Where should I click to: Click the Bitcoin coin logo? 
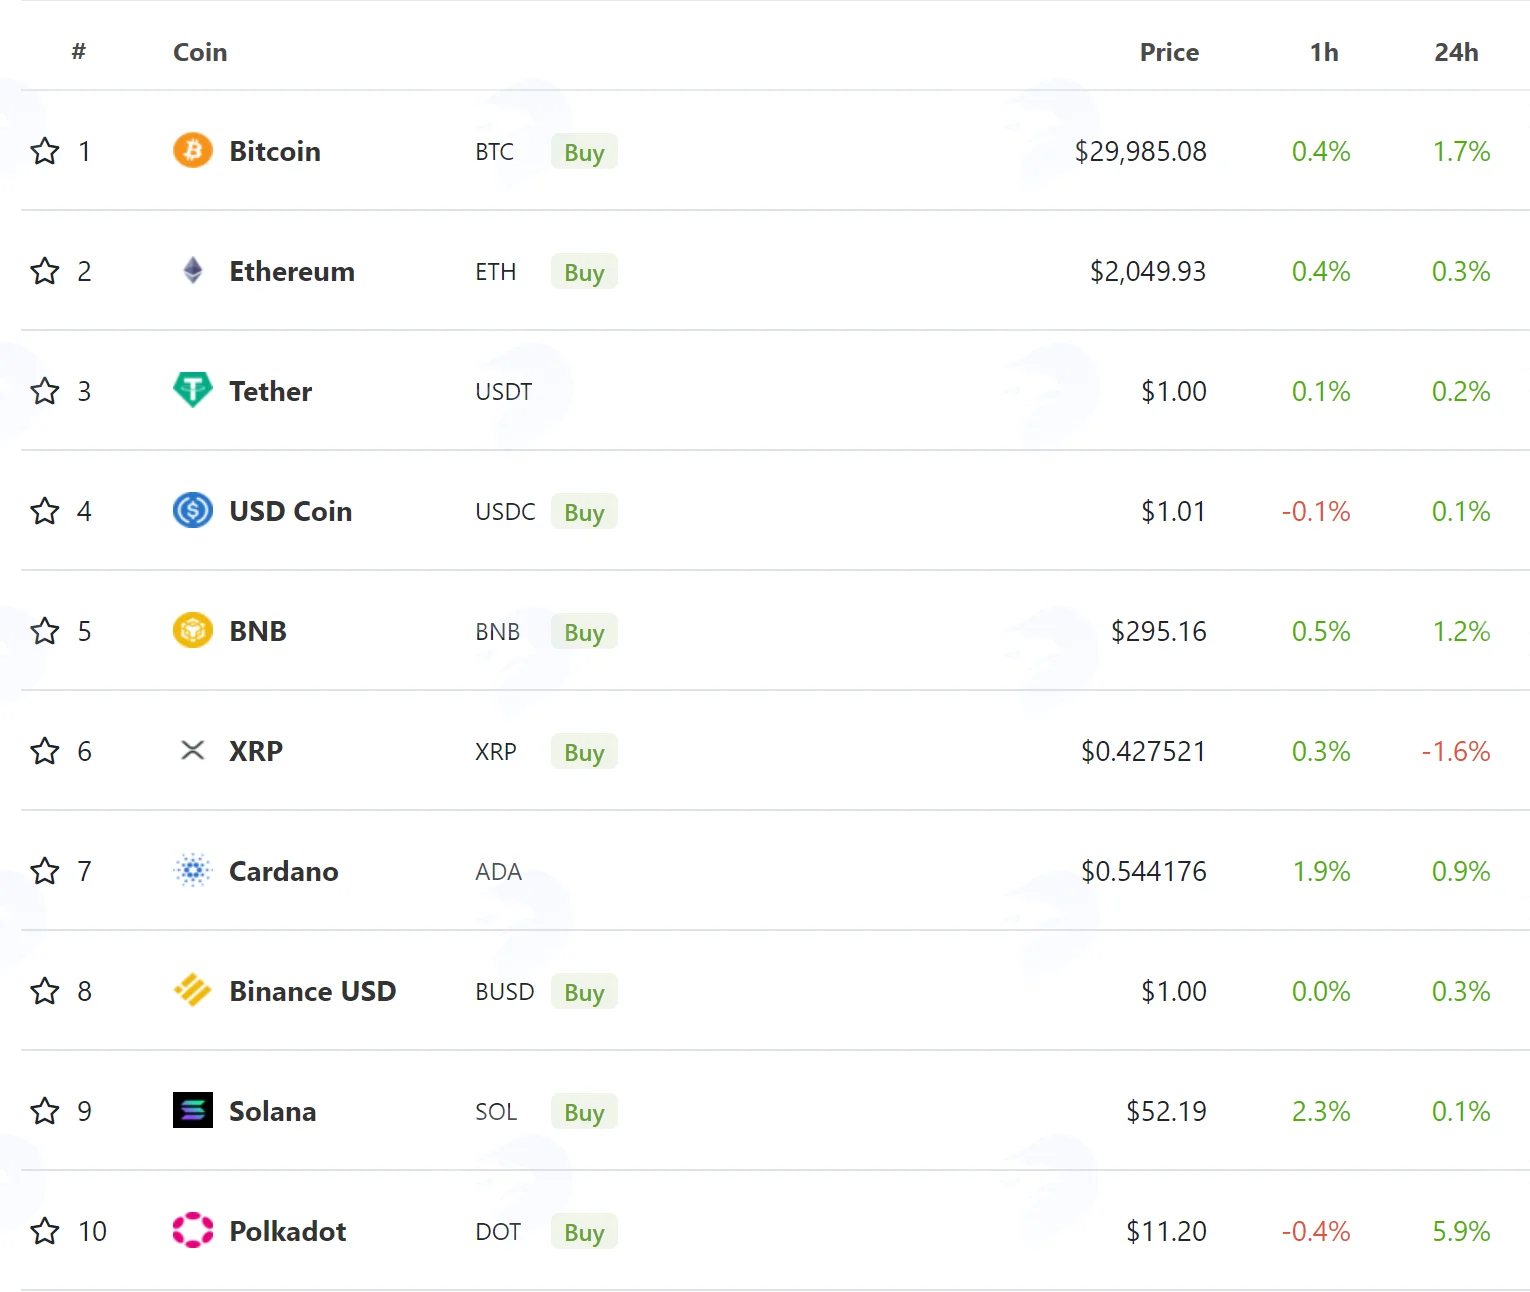(x=193, y=151)
